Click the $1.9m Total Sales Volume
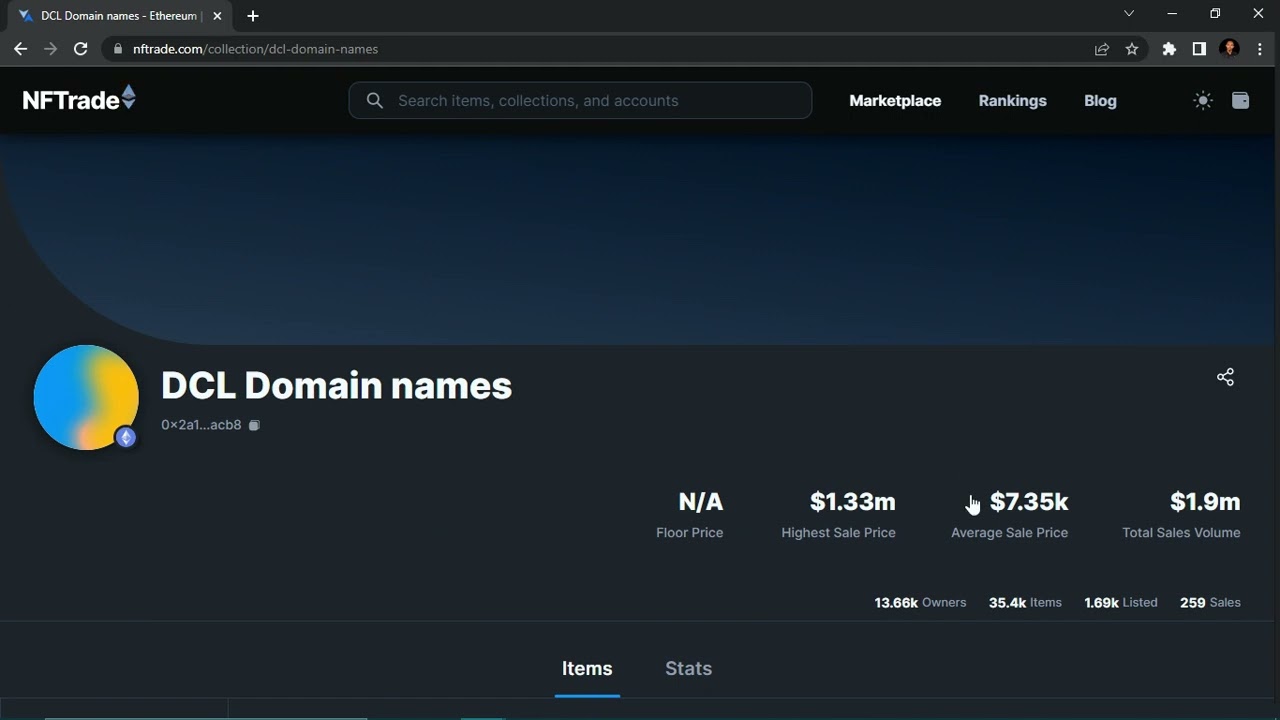 1205,502
